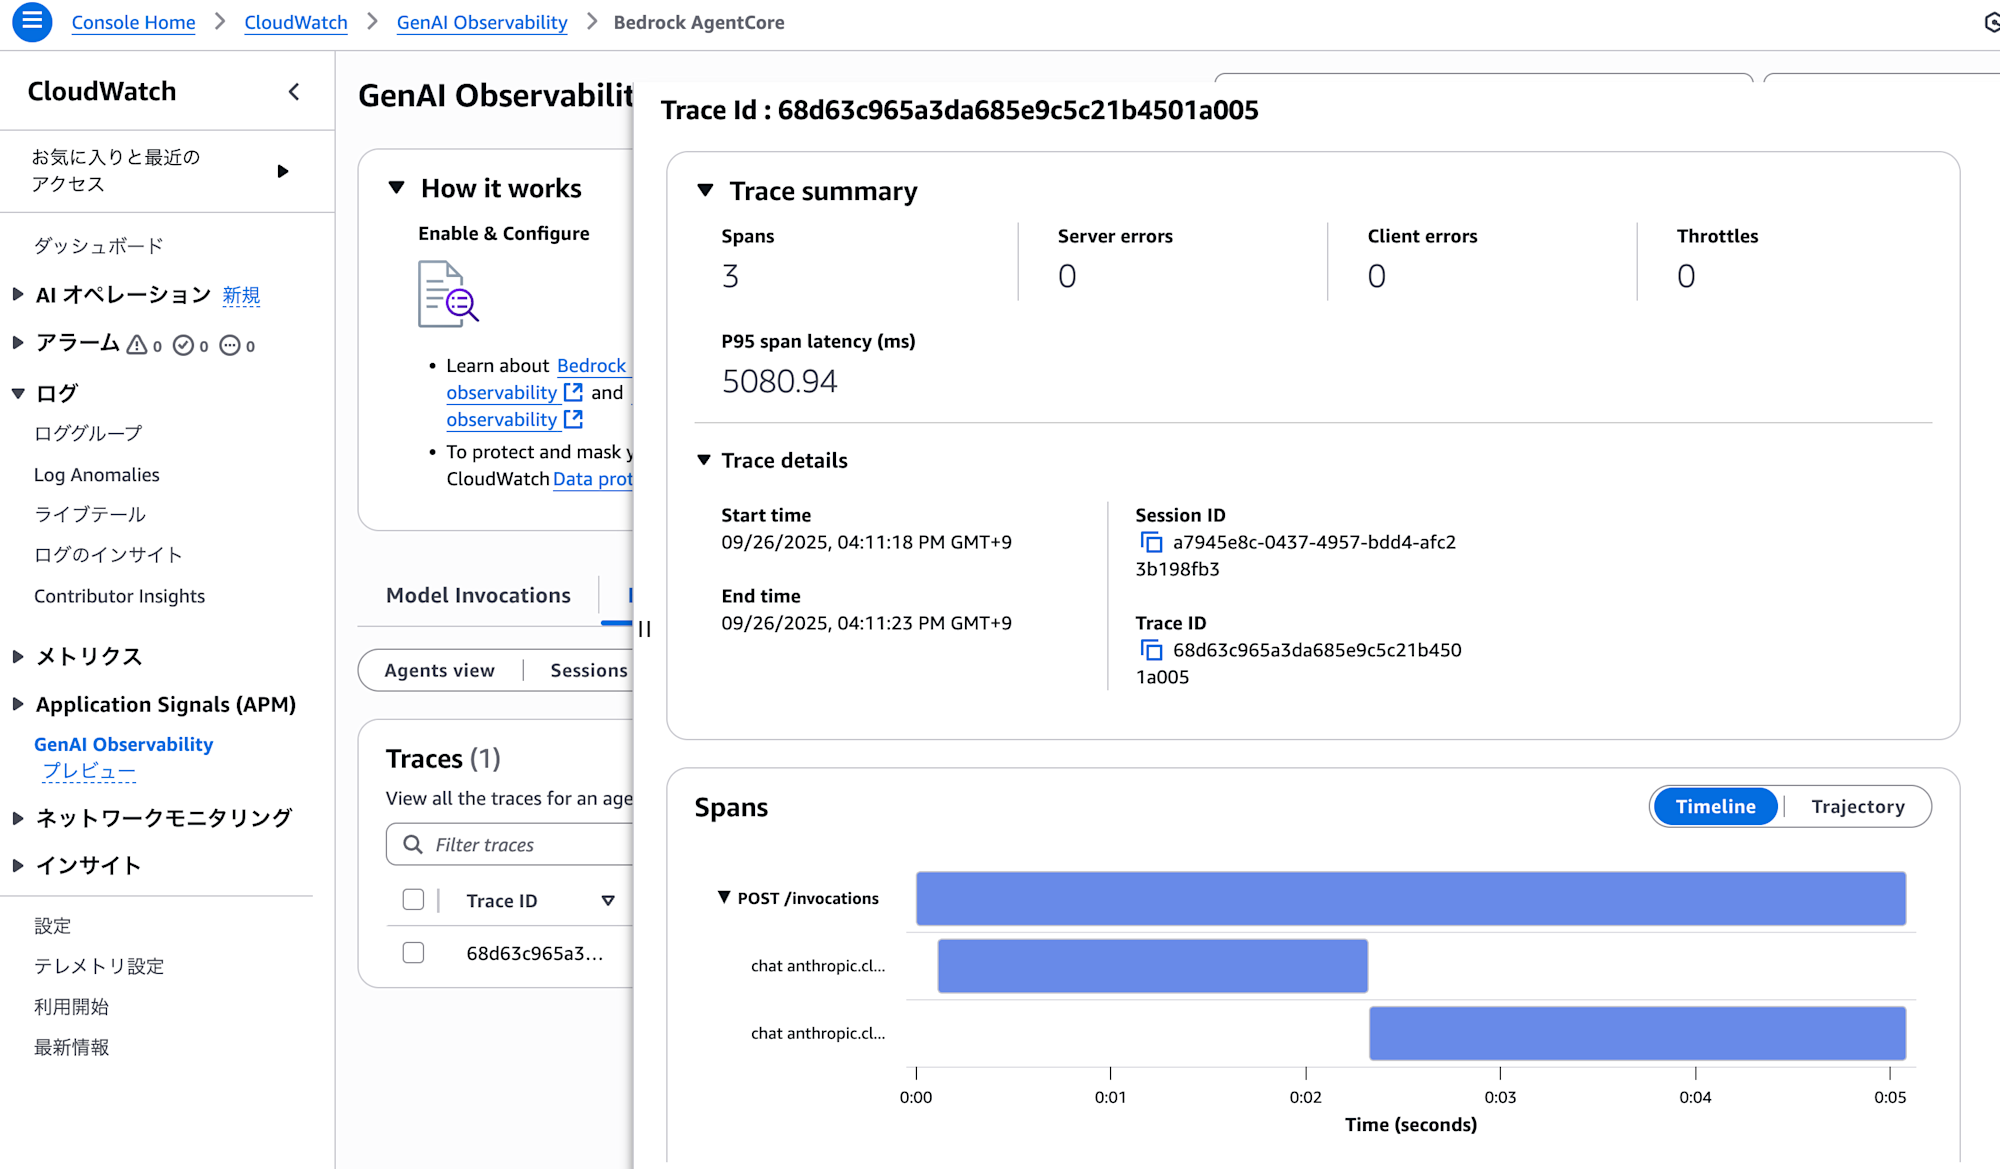
Task: Select the Sessions view tab
Action: [589, 670]
